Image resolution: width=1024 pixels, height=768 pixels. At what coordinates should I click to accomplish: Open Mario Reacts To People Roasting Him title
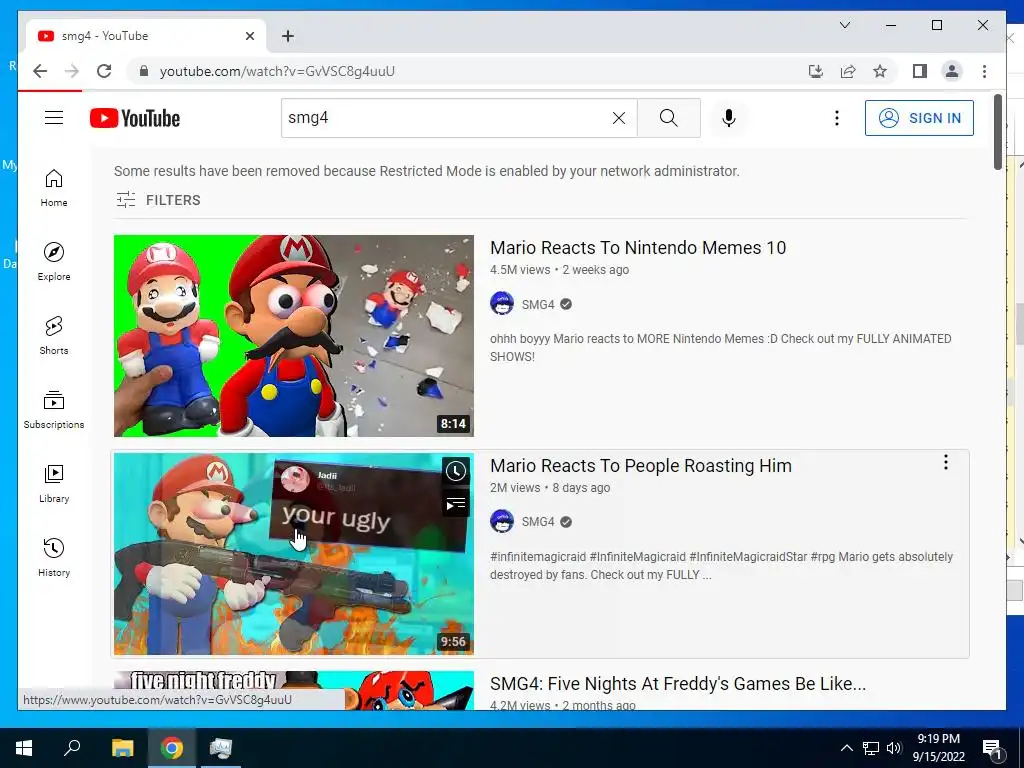pyautogui.click(x=641, y=466)
